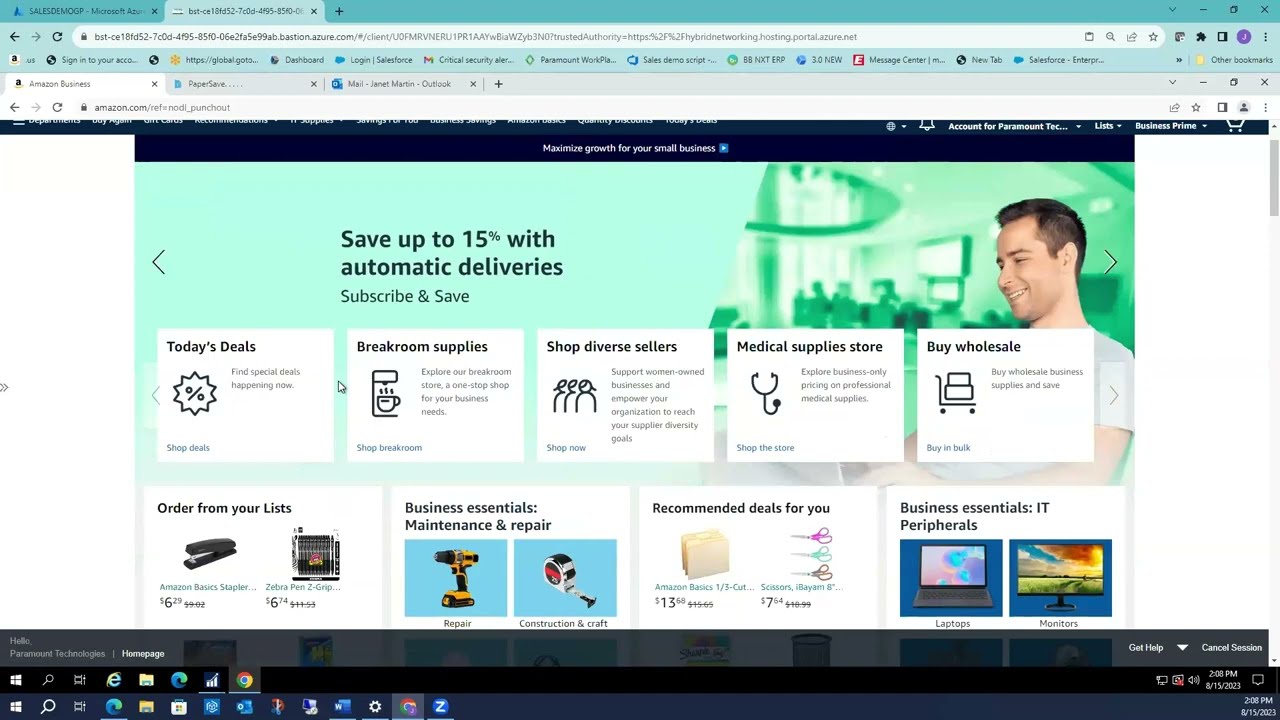Reload the inner Amazon browser page
This screenshot has height=720, width=1280.
[57, 107]
